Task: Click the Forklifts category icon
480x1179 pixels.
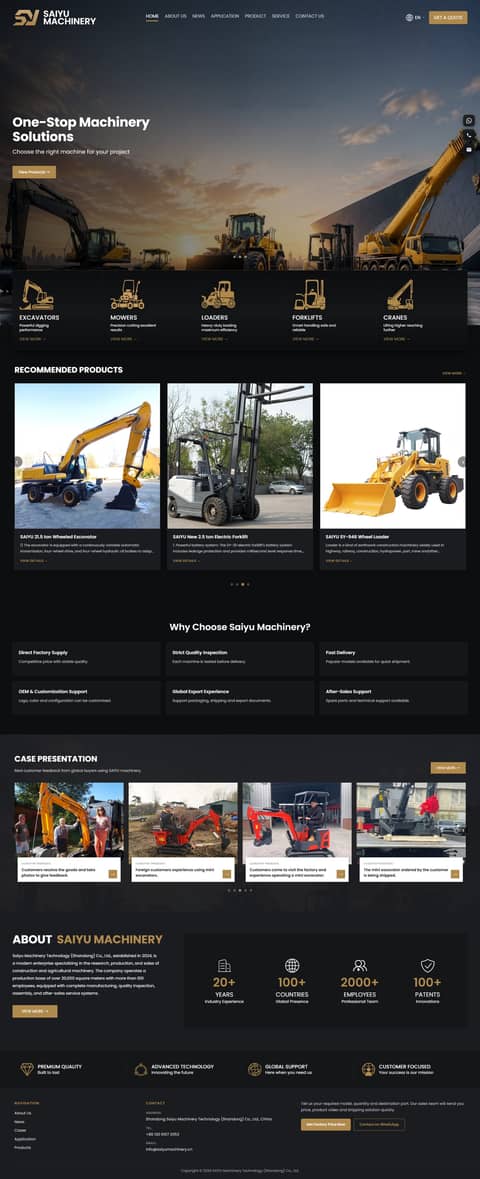Action: click(x=309, y=295)
